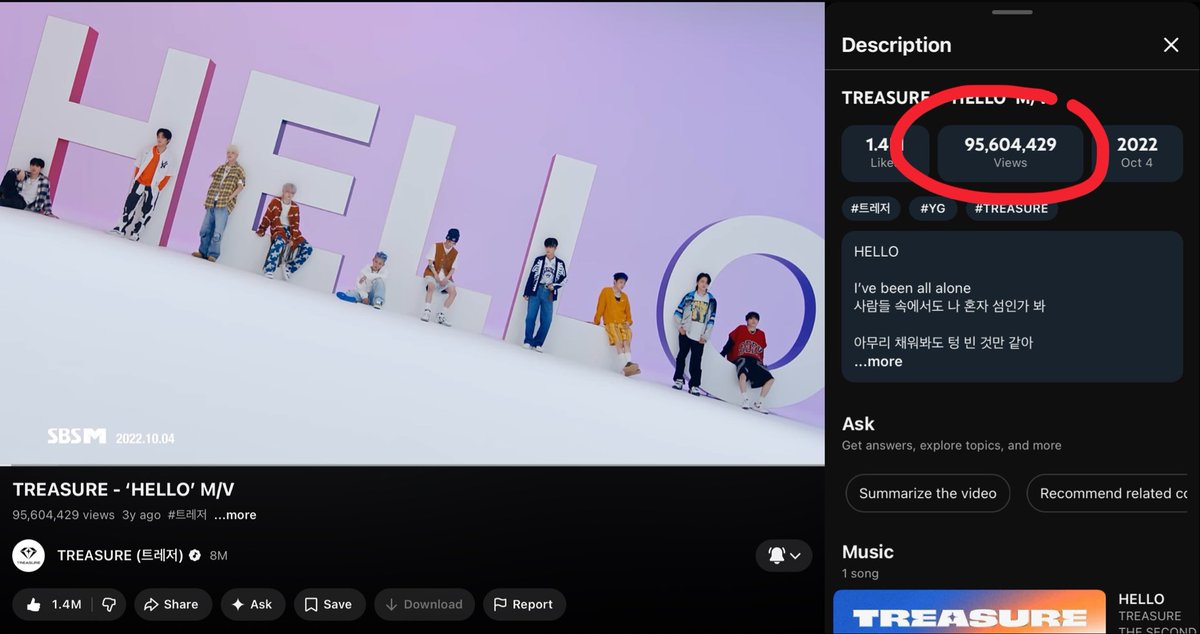Viewport: 1200px width, 634px height.
Task: Like the video with thumbs-up 1.4M
Action: coord(53,604)
